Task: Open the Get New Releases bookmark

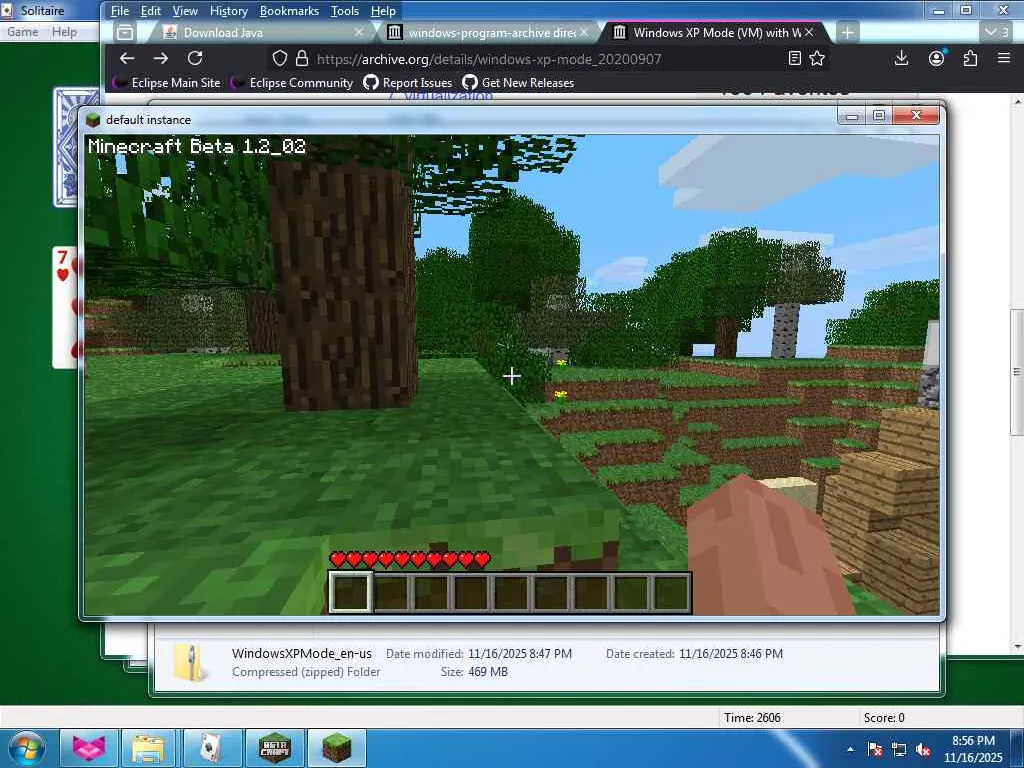Action: pyautogui.click(x=519, y=82)
